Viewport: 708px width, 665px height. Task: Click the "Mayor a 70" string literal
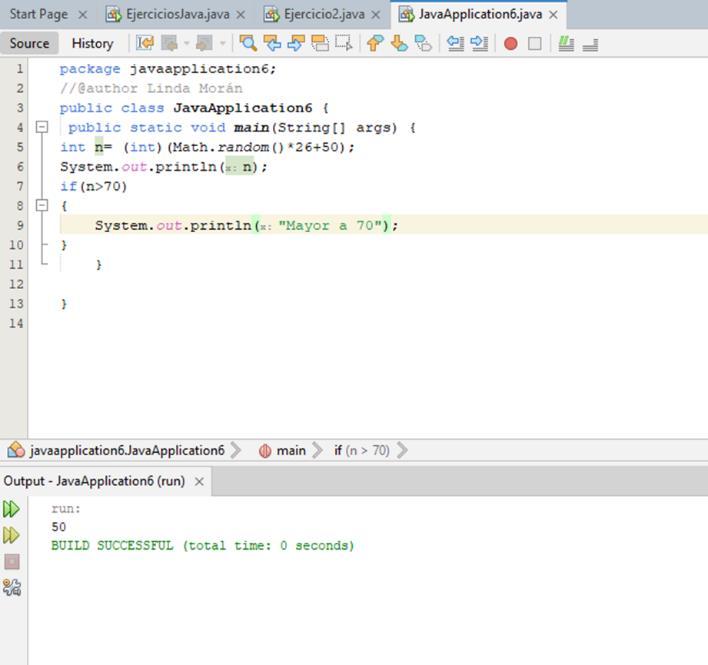(330, 225)
